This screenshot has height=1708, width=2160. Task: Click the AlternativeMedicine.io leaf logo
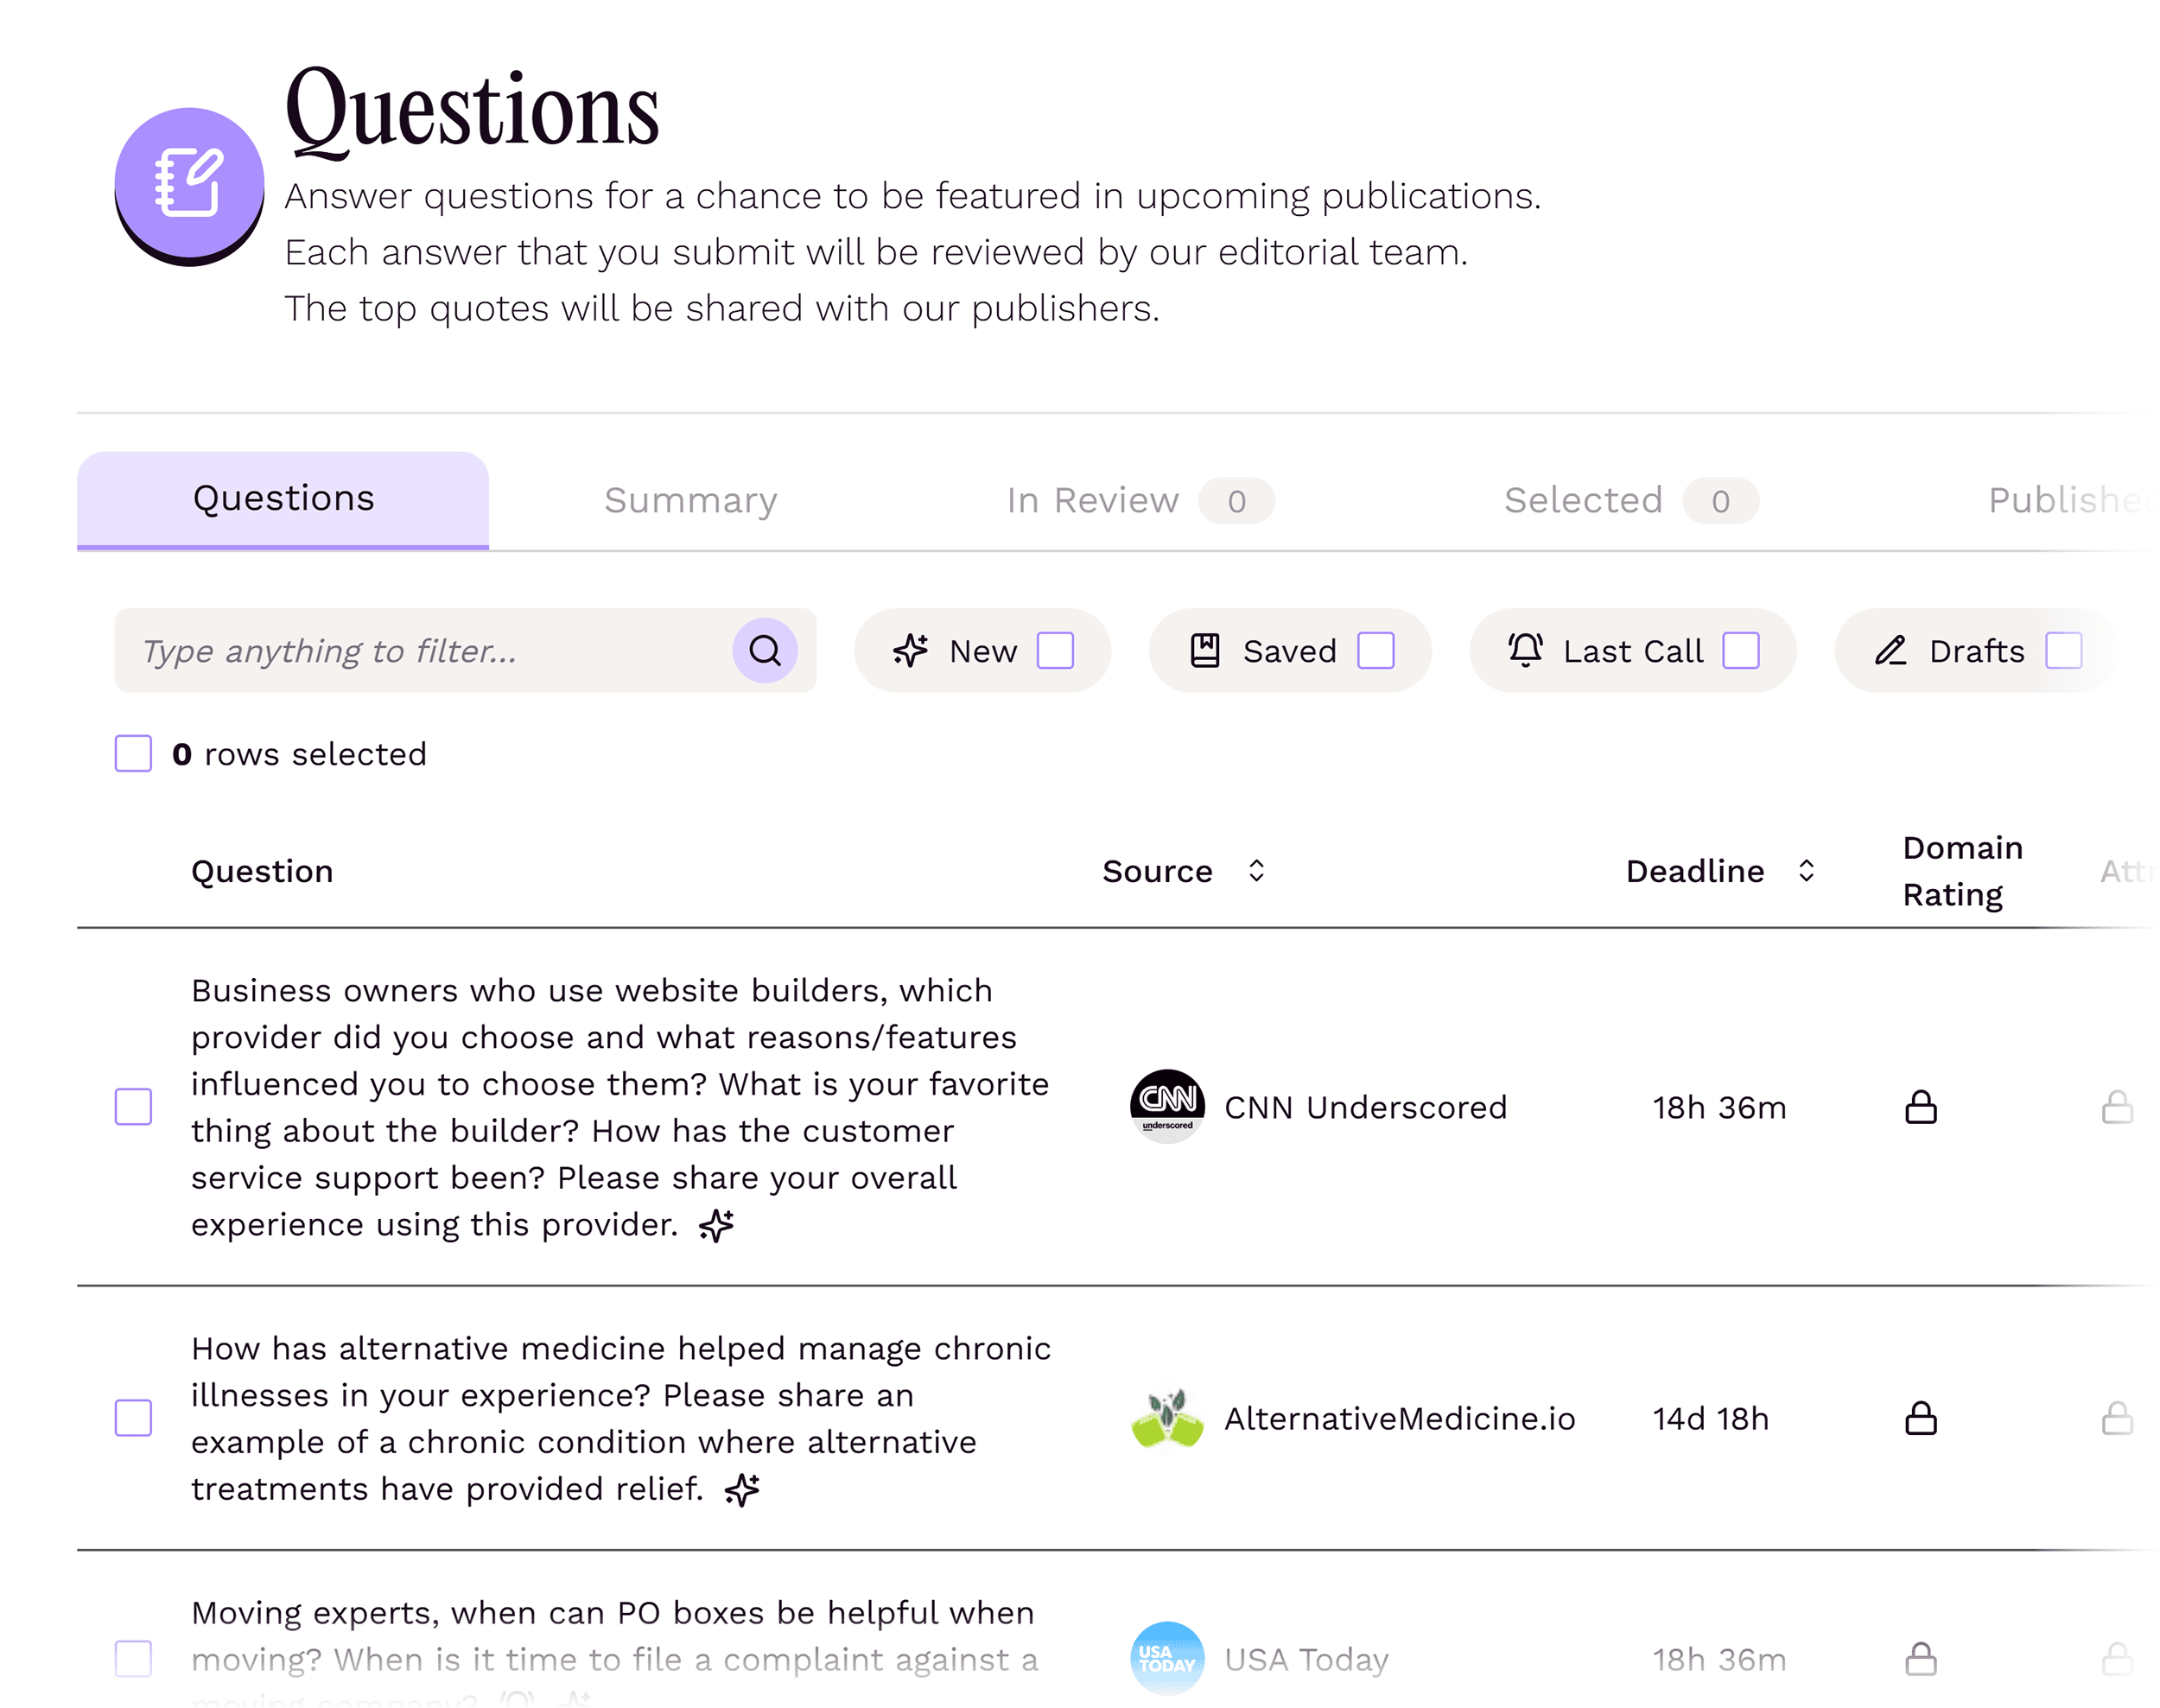(1168, 1418)
